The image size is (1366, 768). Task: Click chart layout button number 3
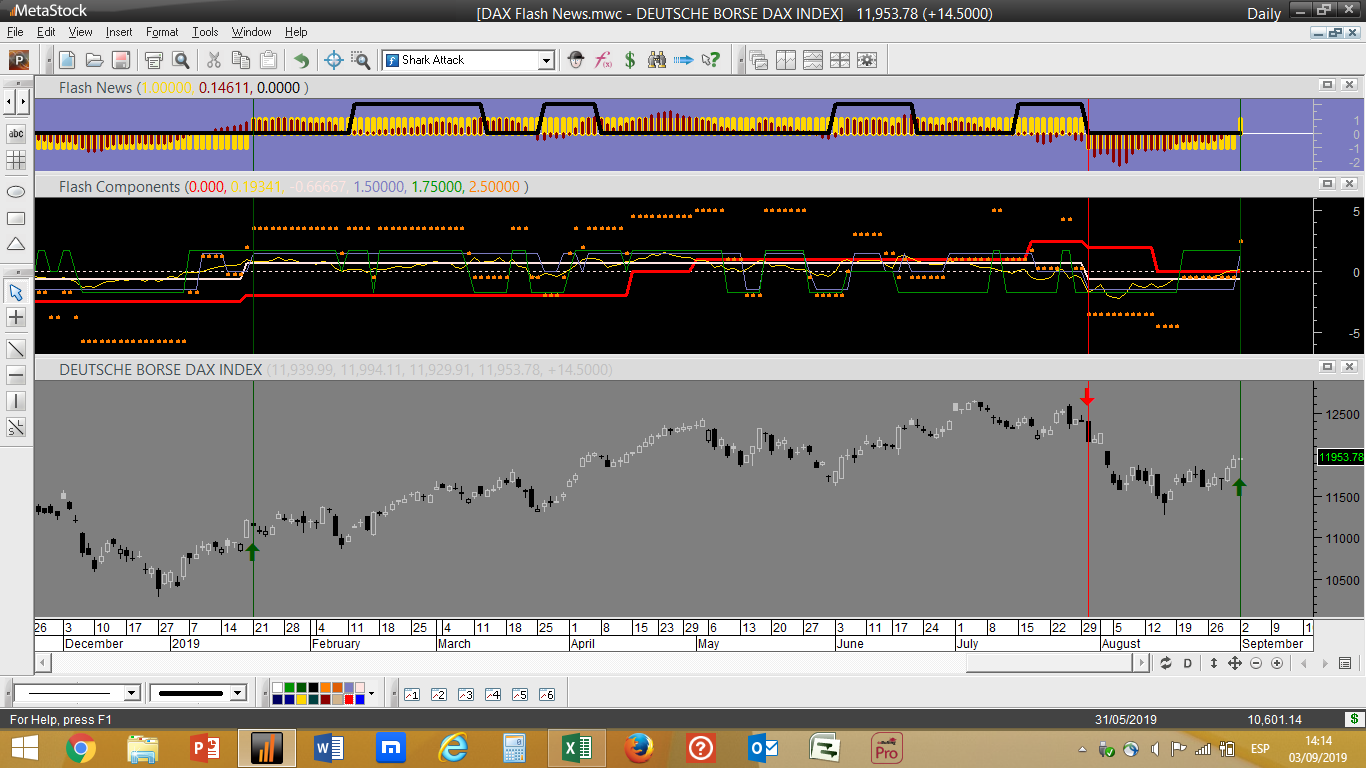(465, 694)
